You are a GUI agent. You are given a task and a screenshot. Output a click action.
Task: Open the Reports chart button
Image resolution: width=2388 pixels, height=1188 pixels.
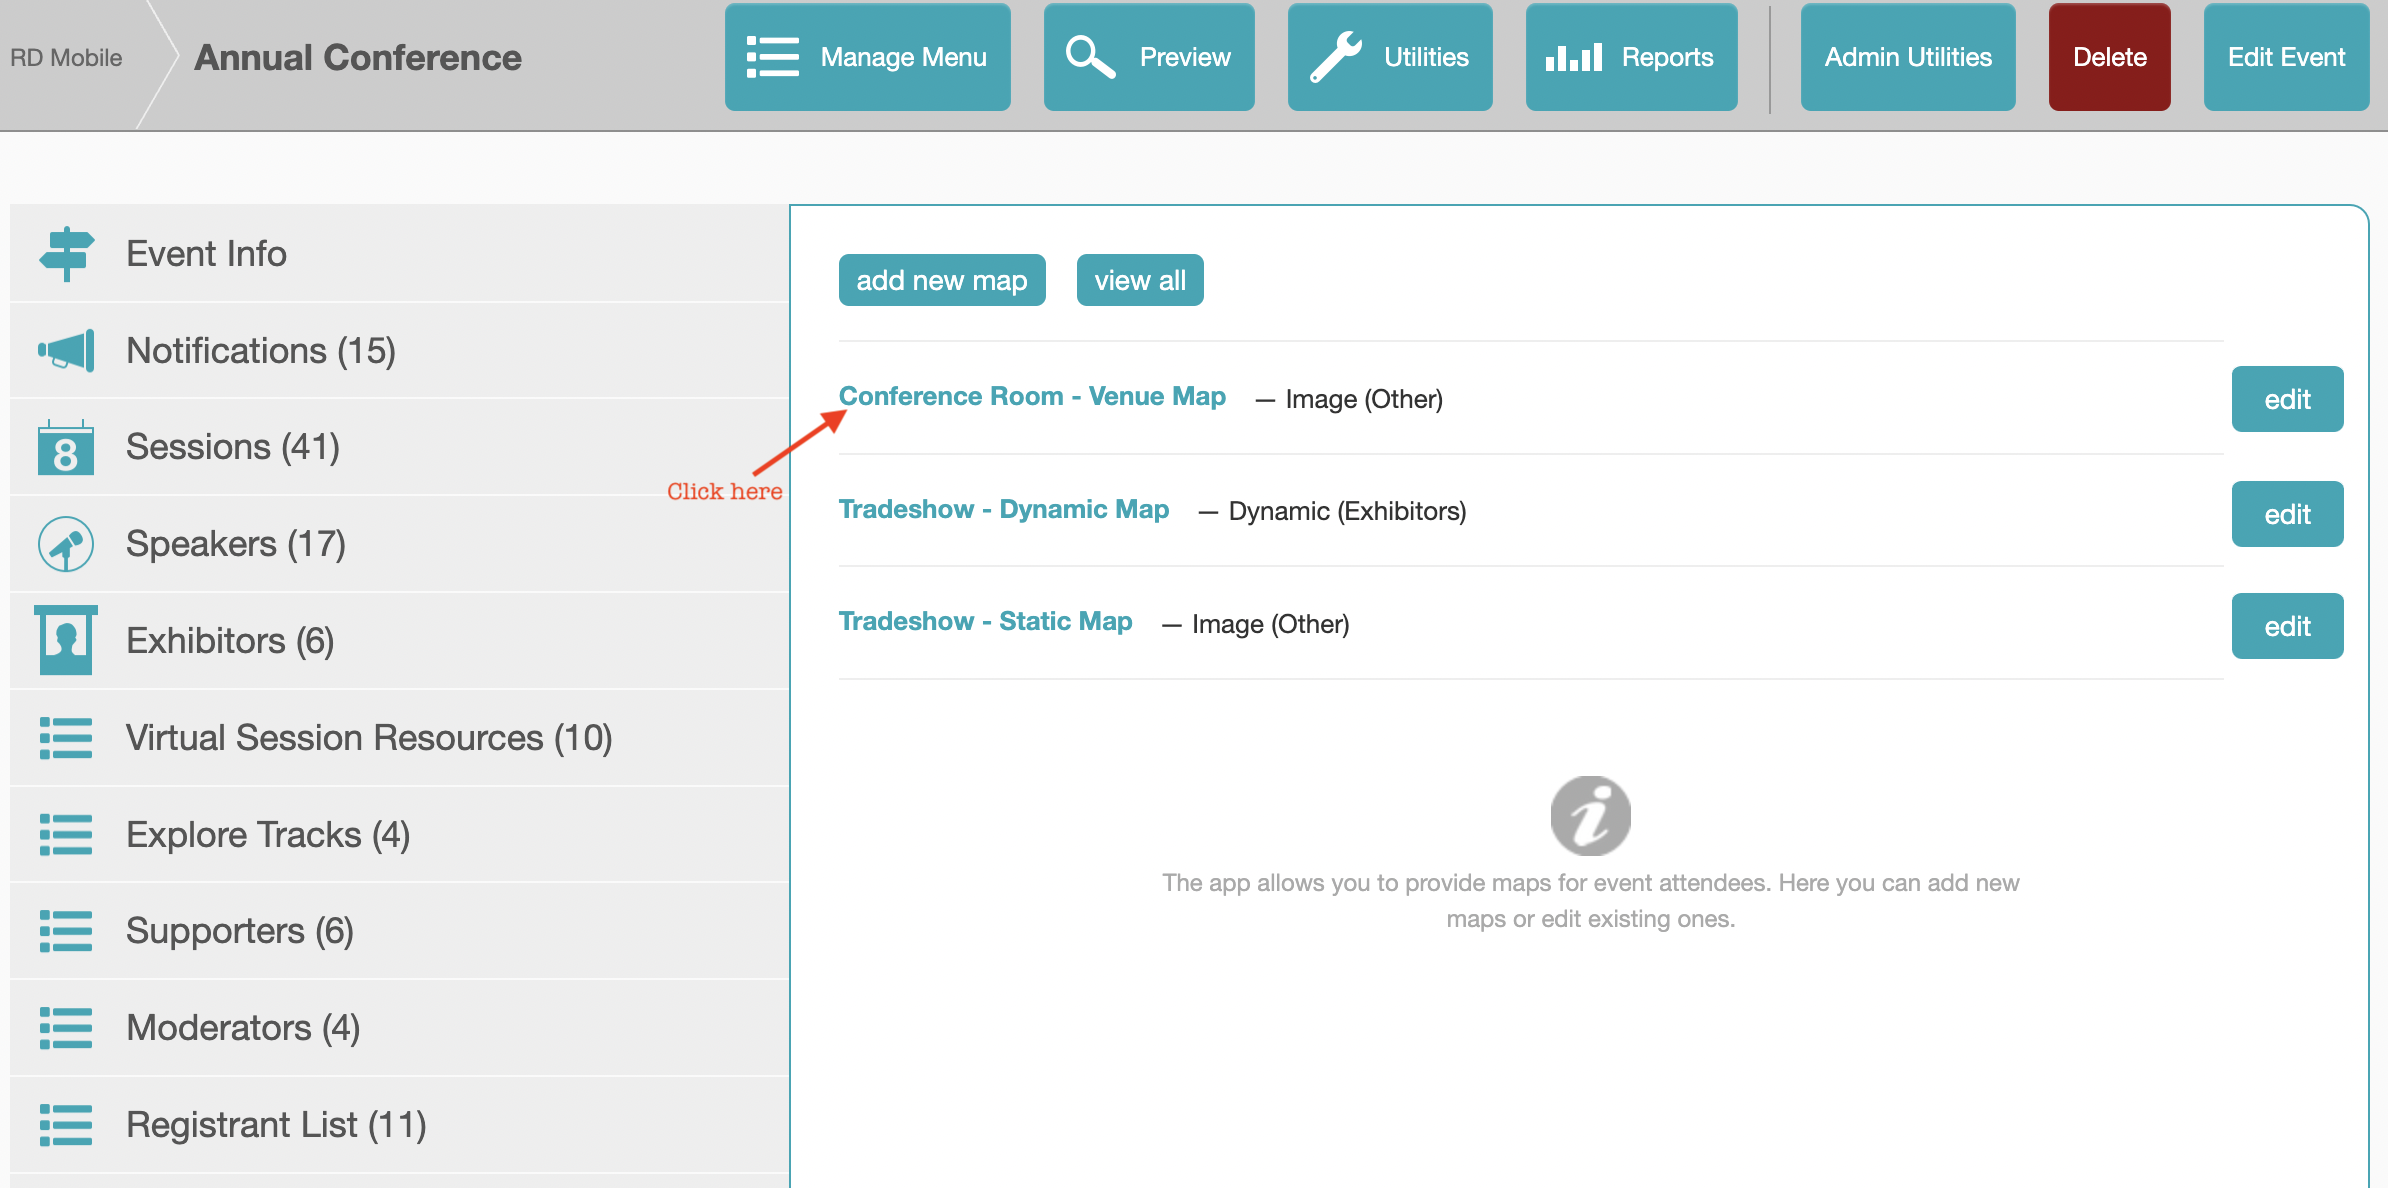(1630, 57)
